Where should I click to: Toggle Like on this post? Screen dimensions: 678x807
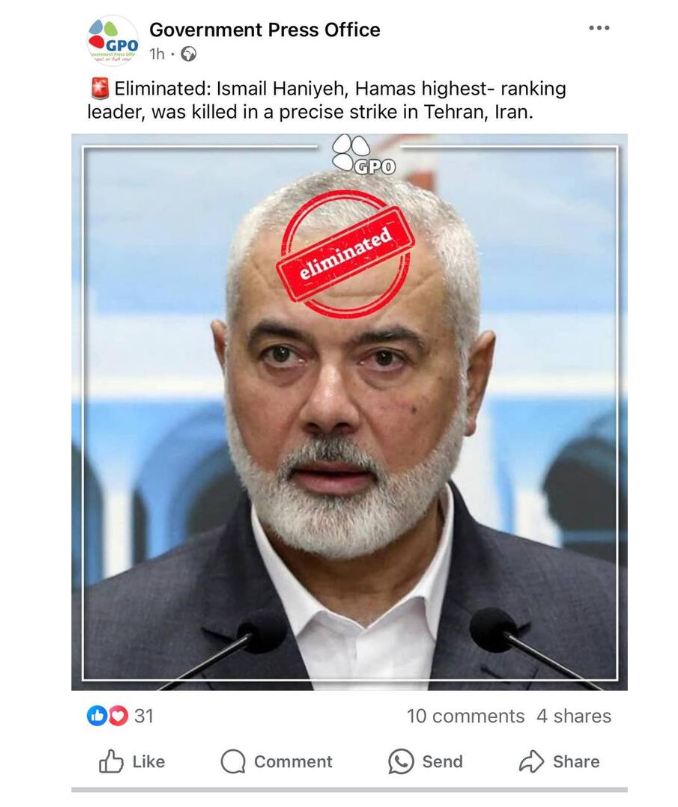[x=132, y=761]
